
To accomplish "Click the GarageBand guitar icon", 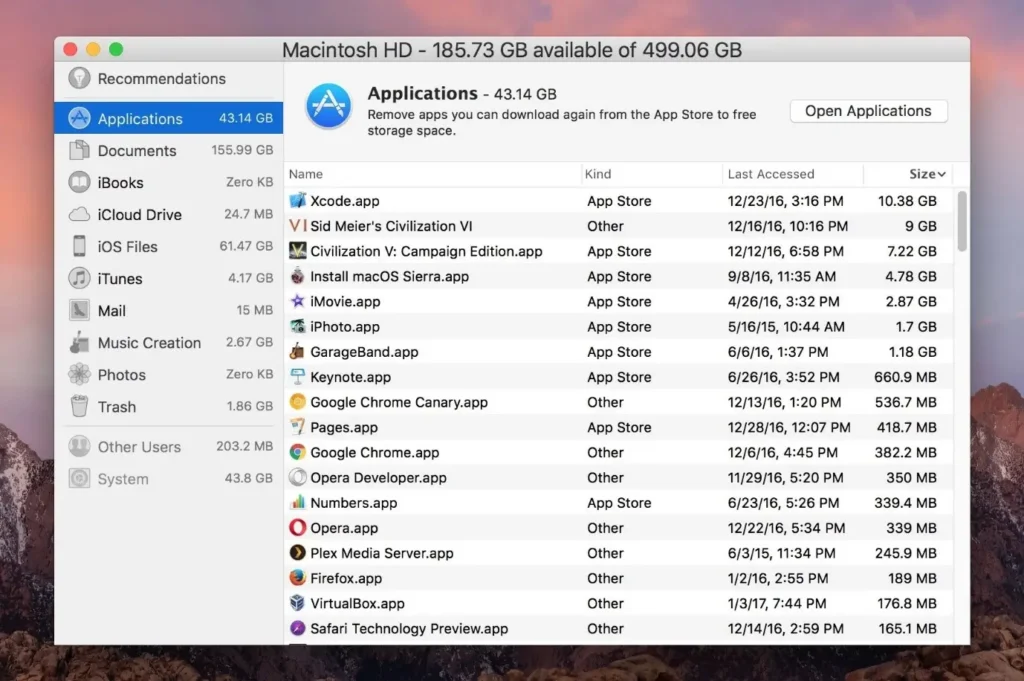I will (297, 351).
